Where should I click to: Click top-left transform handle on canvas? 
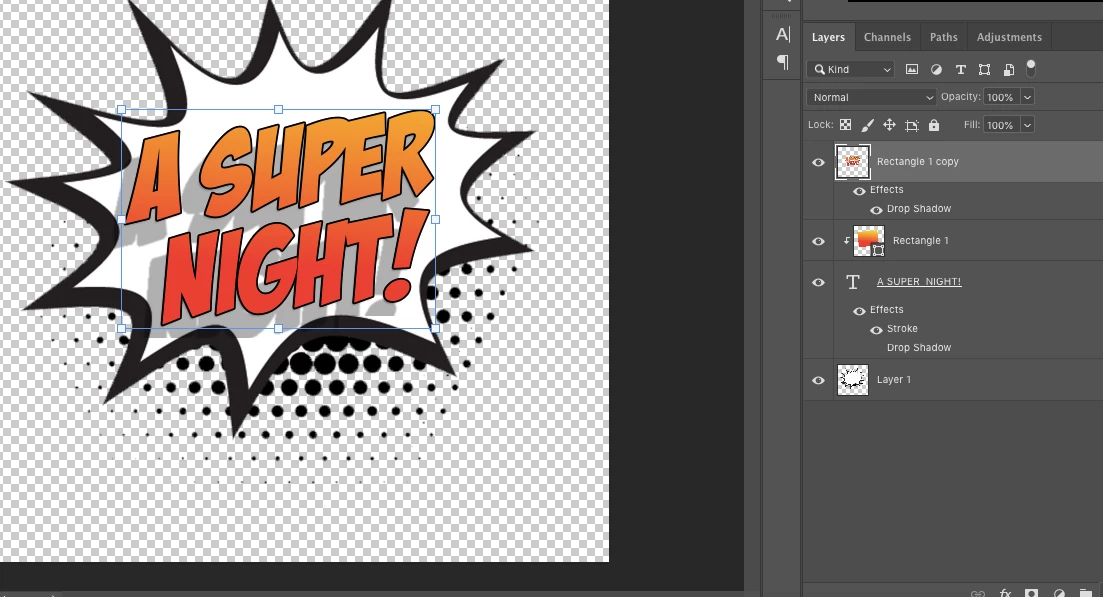pos(122,110)
